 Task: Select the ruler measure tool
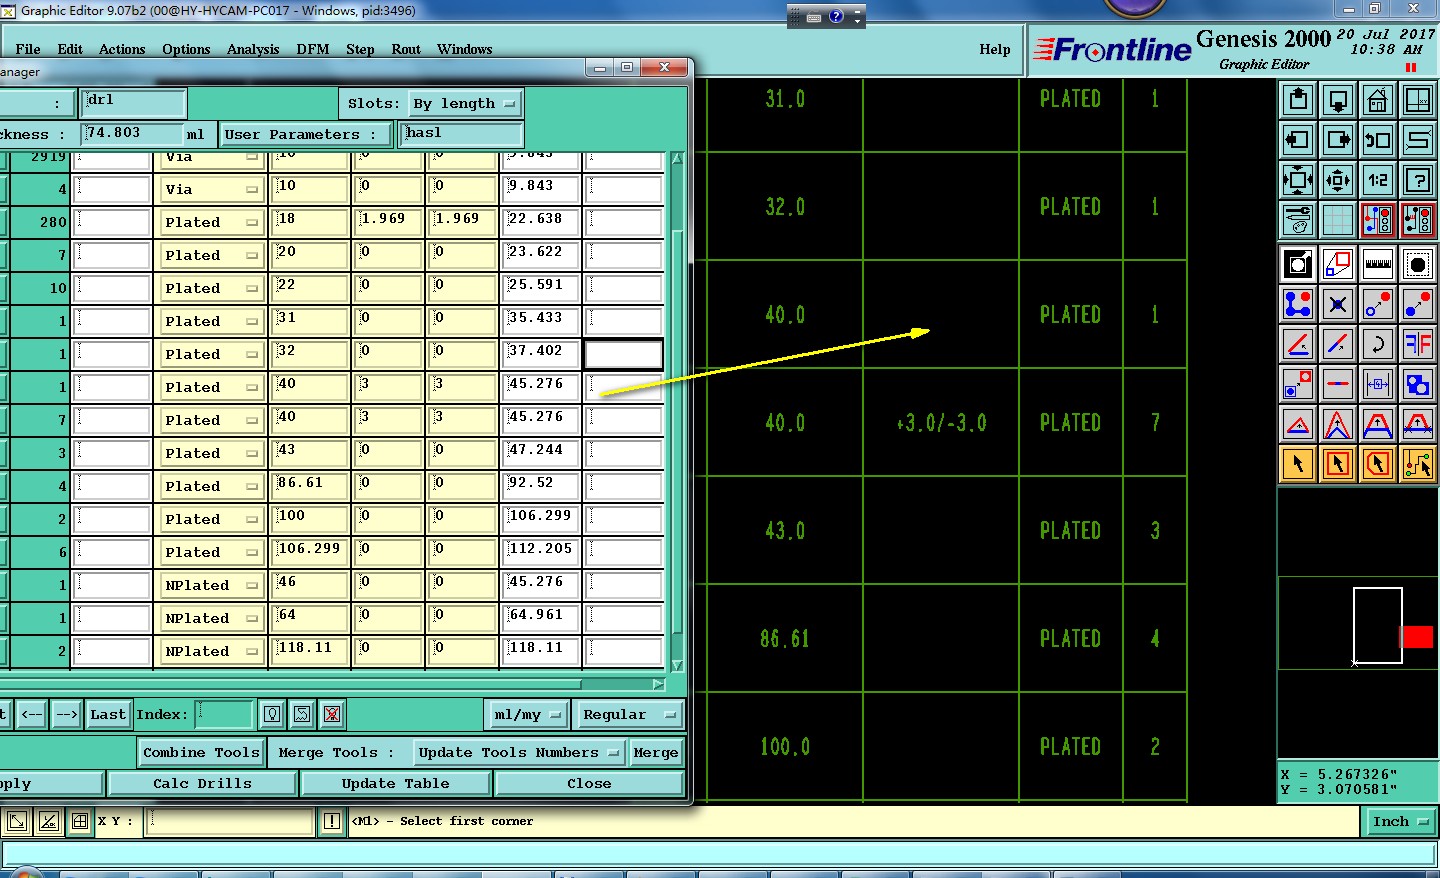coord(1378,264)
